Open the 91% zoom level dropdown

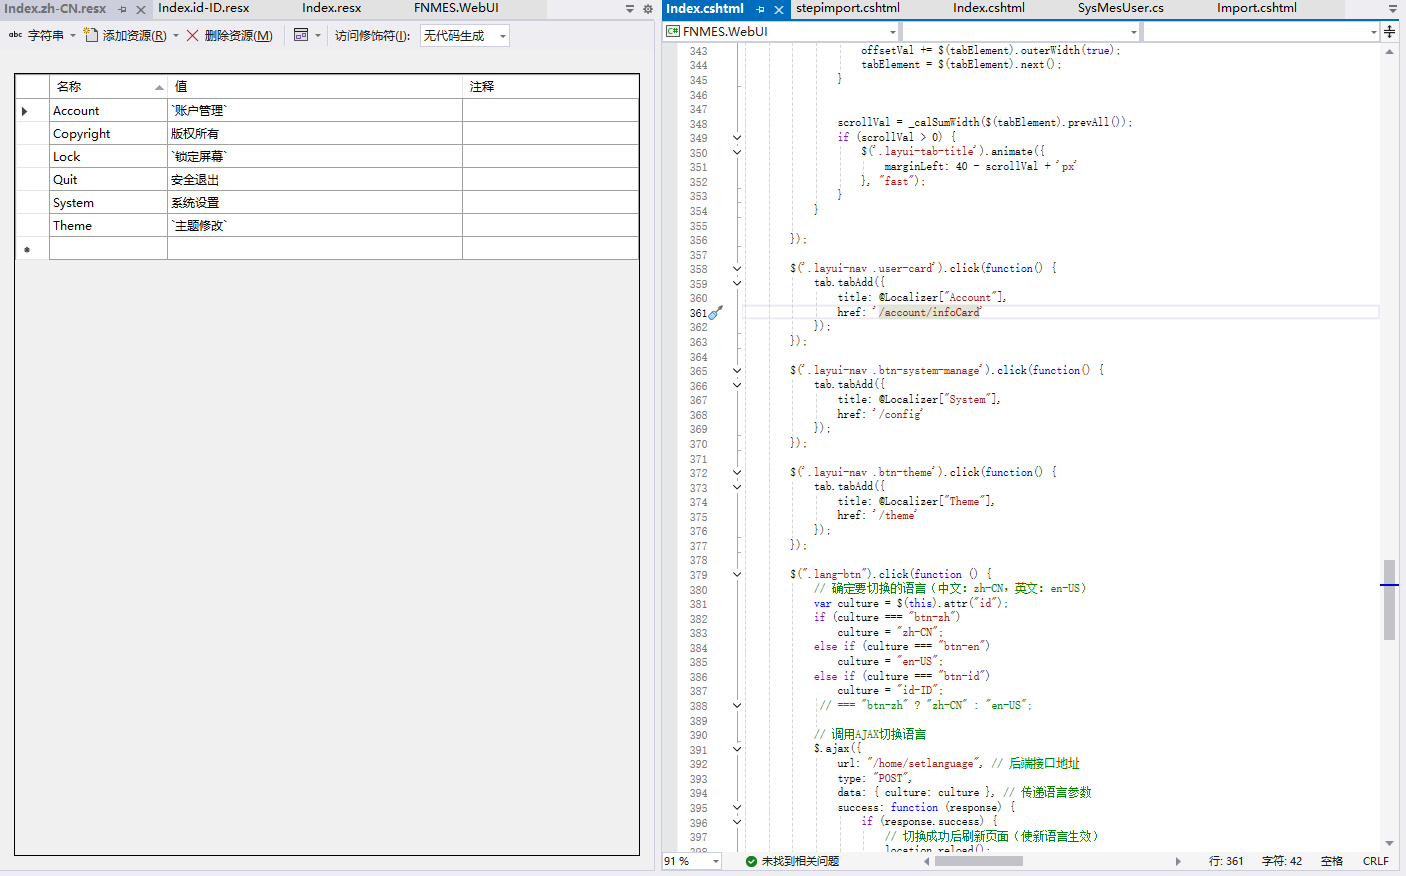(x=692, y=861)
